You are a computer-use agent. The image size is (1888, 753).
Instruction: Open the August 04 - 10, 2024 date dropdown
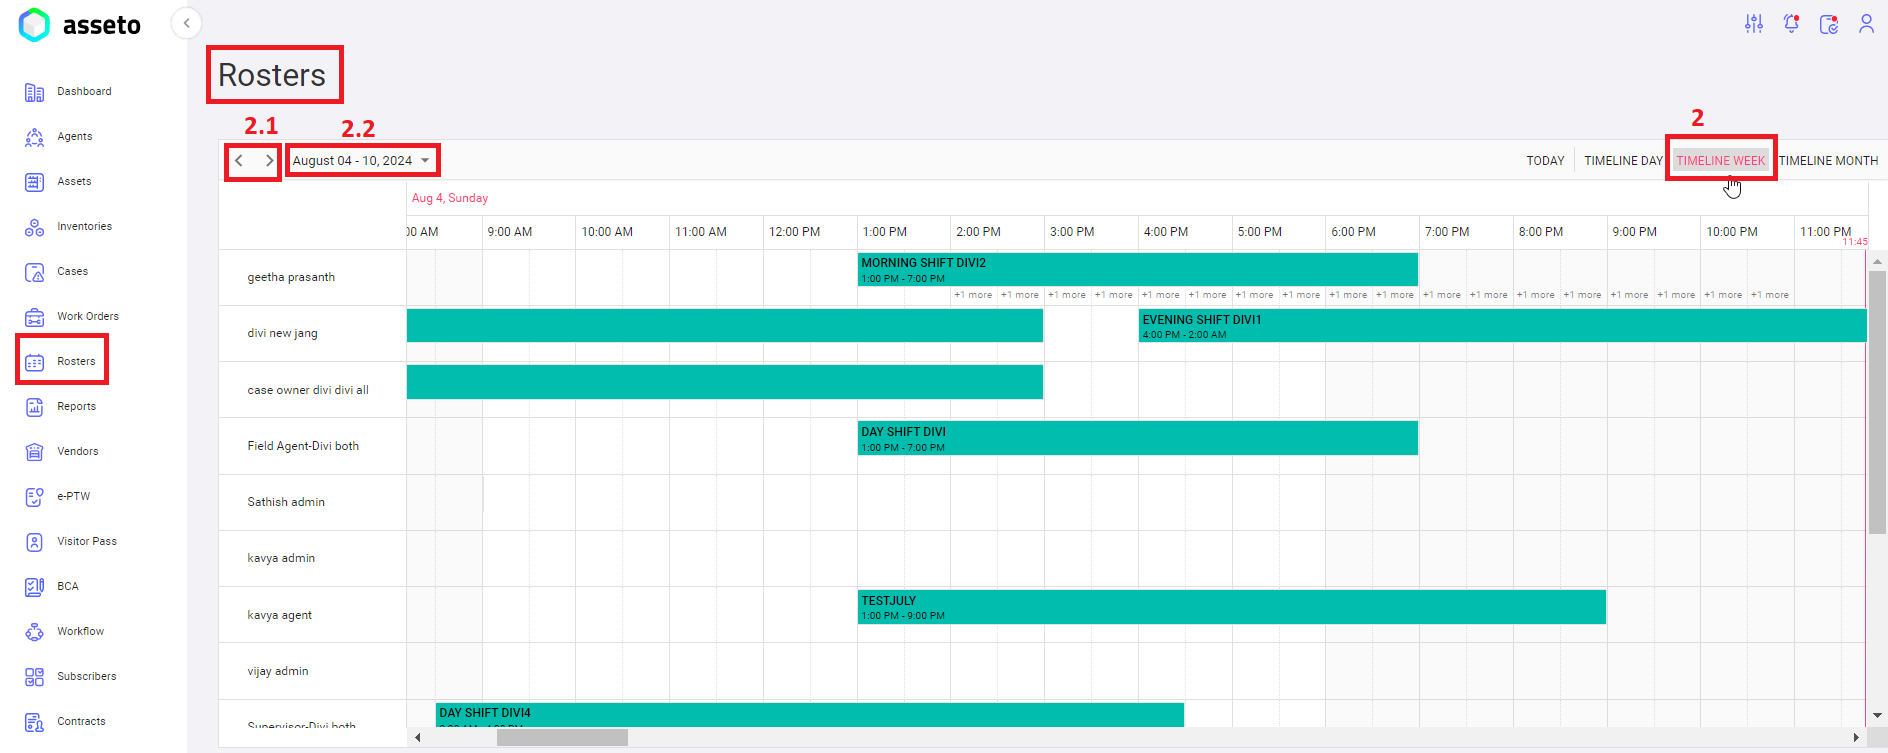click(x=361, y=160)
